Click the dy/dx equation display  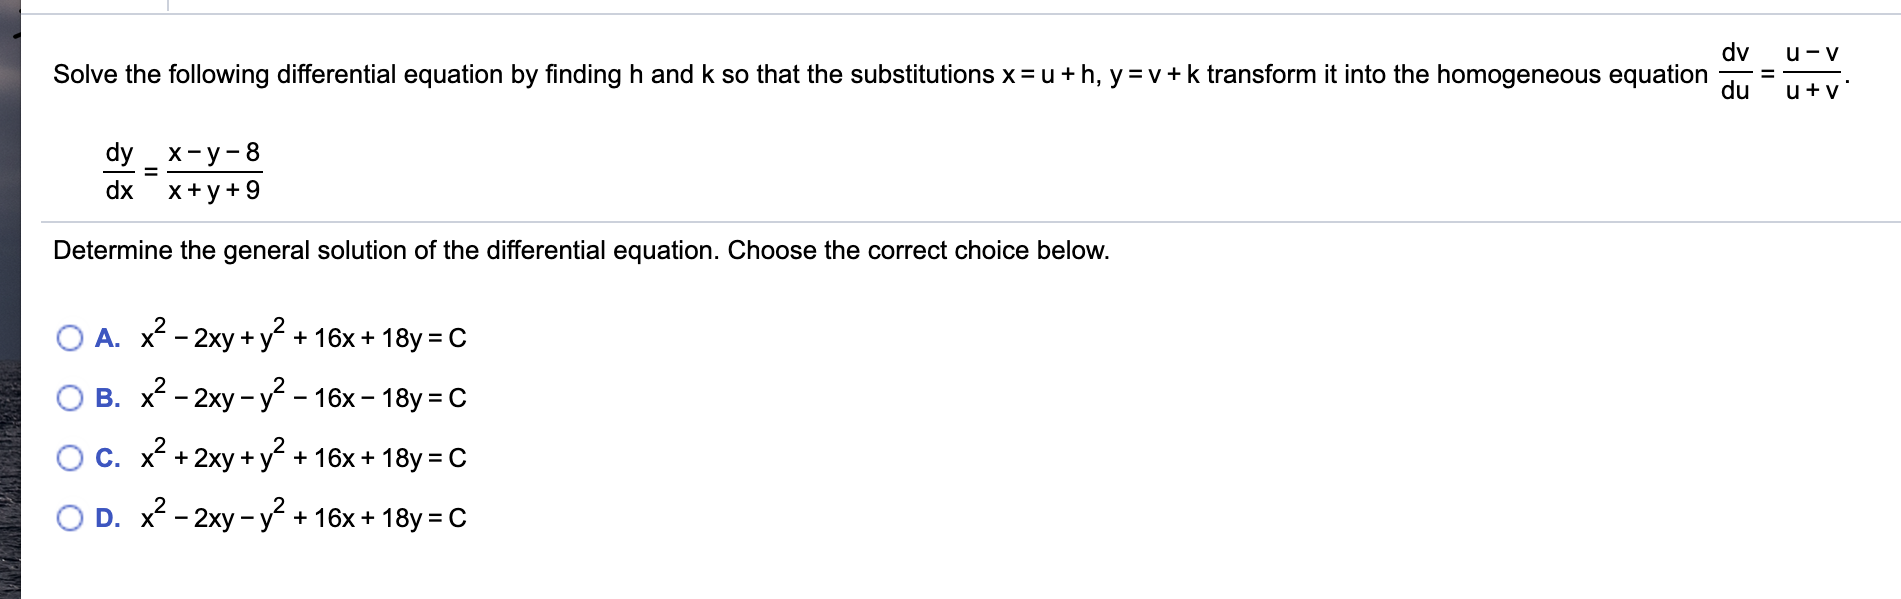pyautogui.click(x=185, y=168)
